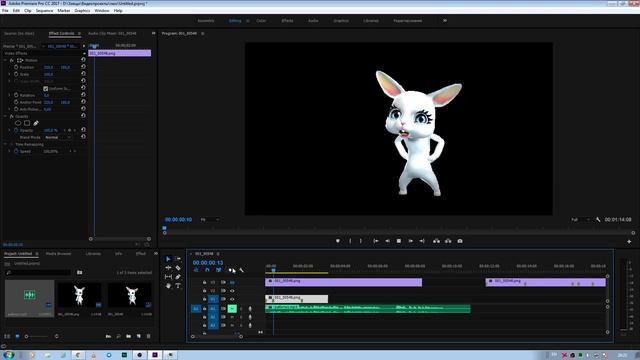
Task: Switch to Media Browser tab
Action: pos(58,253)
